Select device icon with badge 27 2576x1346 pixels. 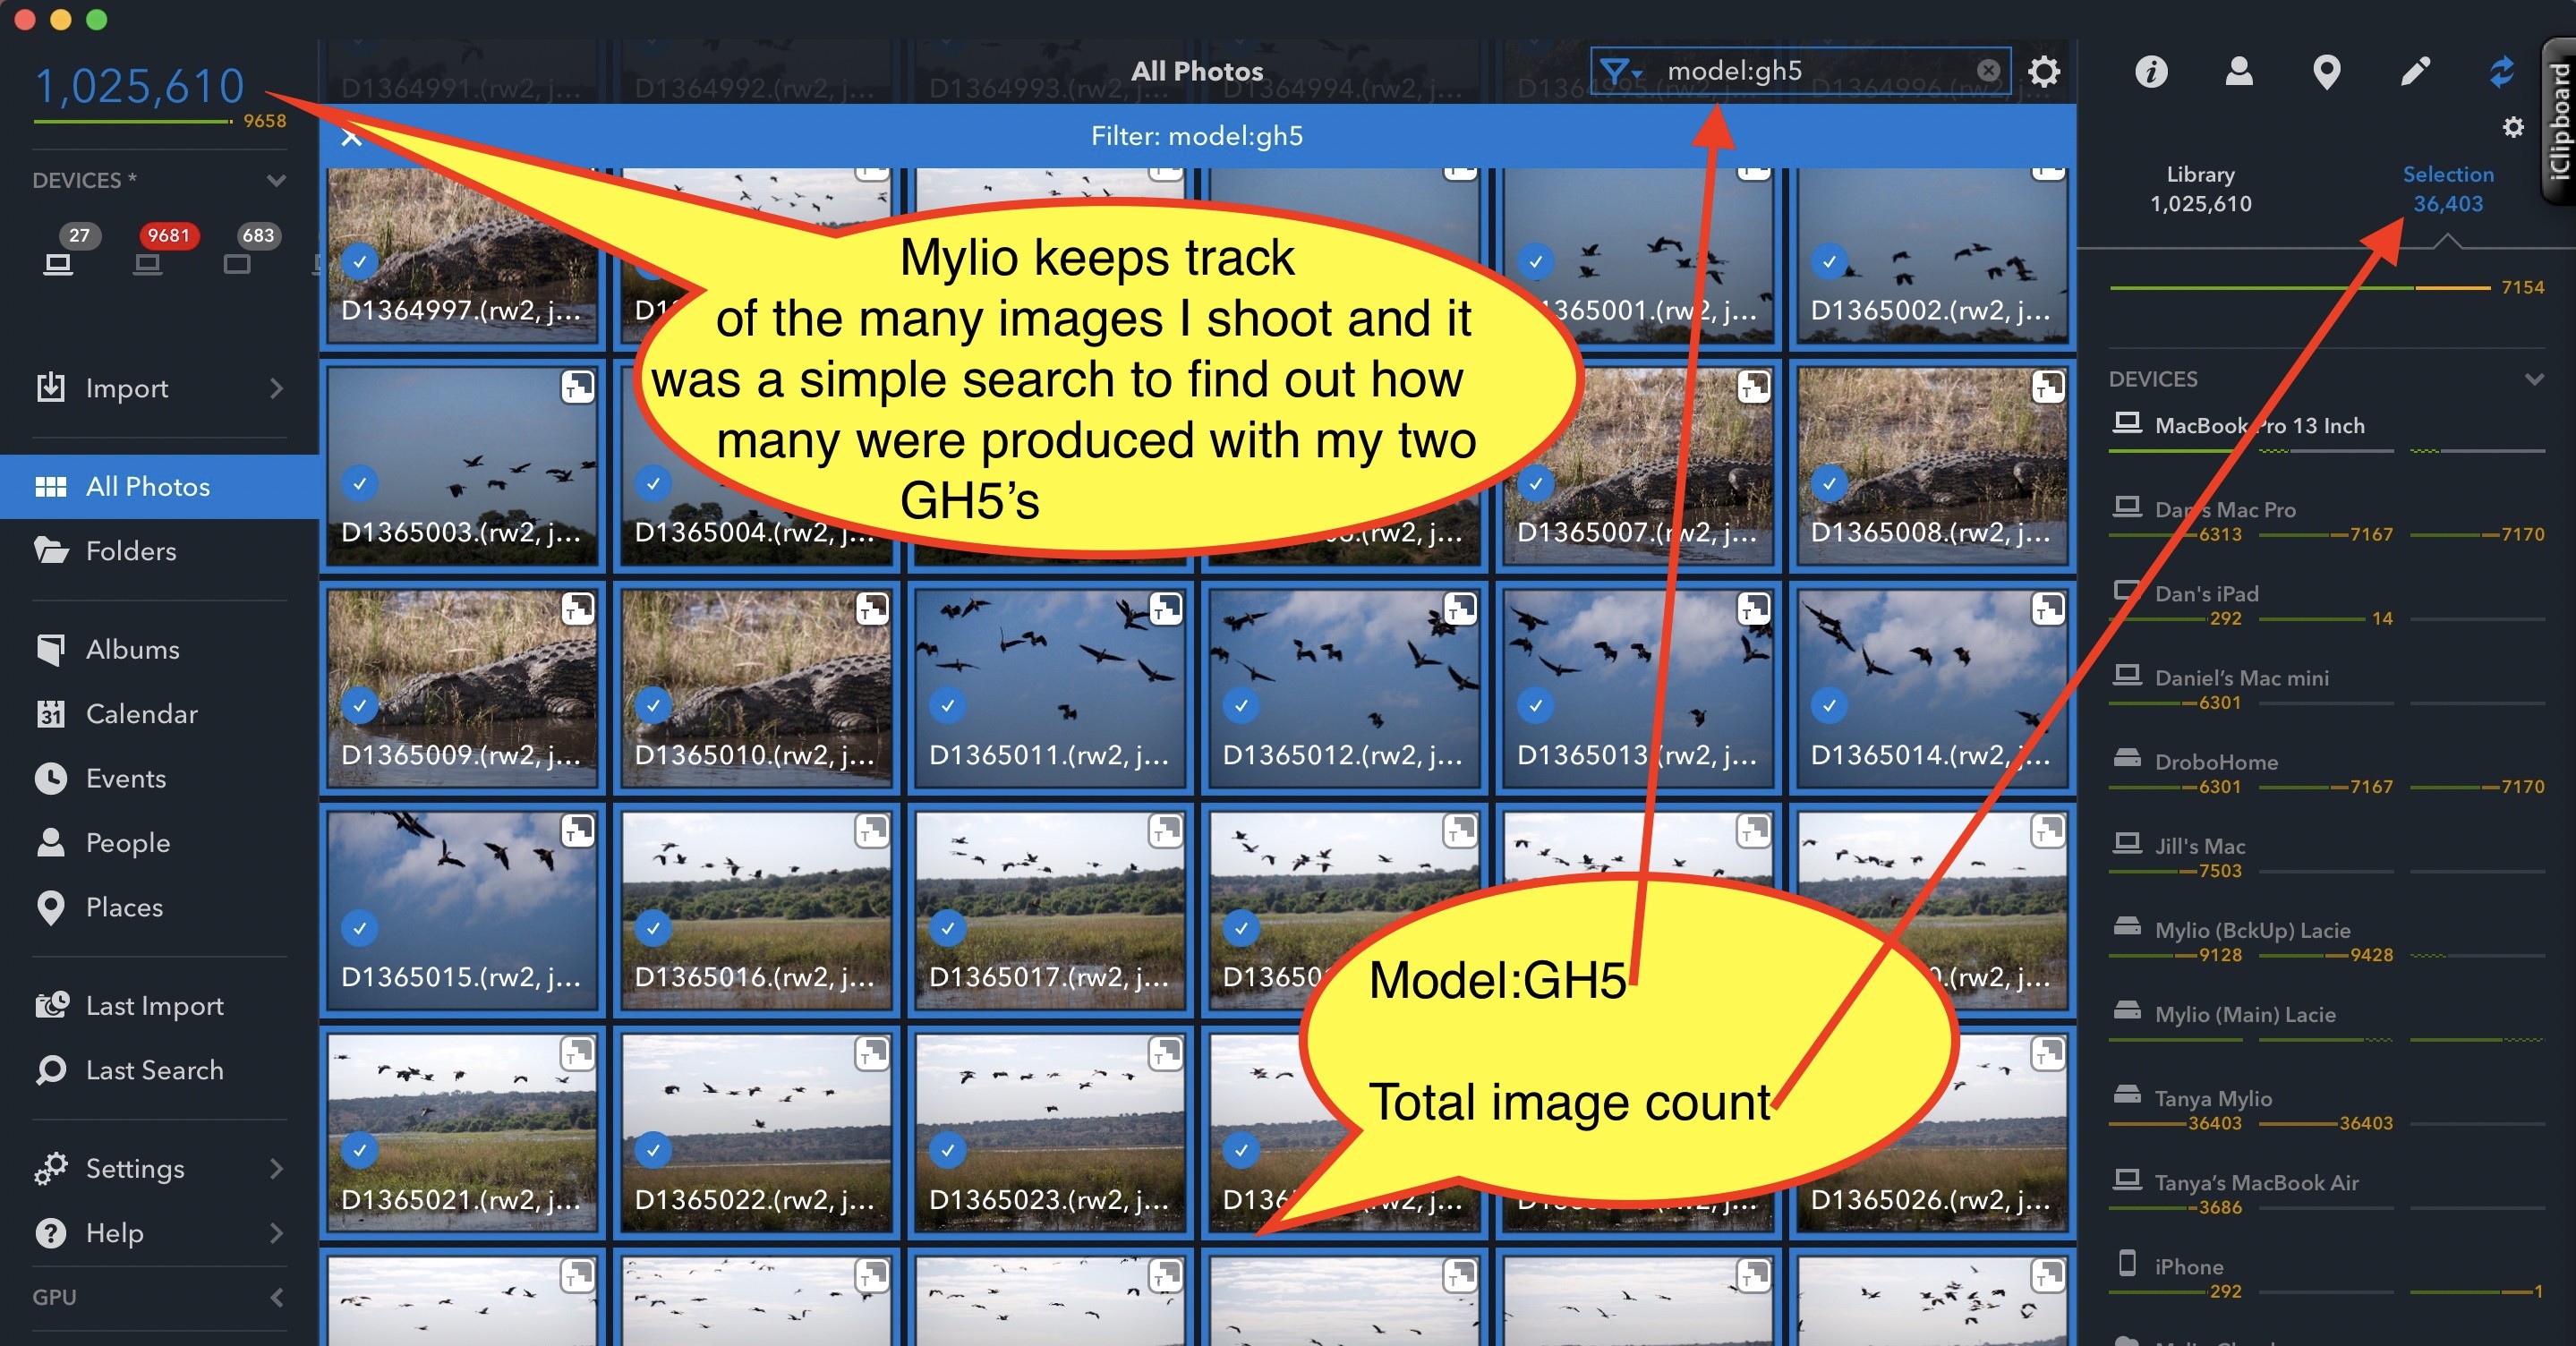click(59, 264)
